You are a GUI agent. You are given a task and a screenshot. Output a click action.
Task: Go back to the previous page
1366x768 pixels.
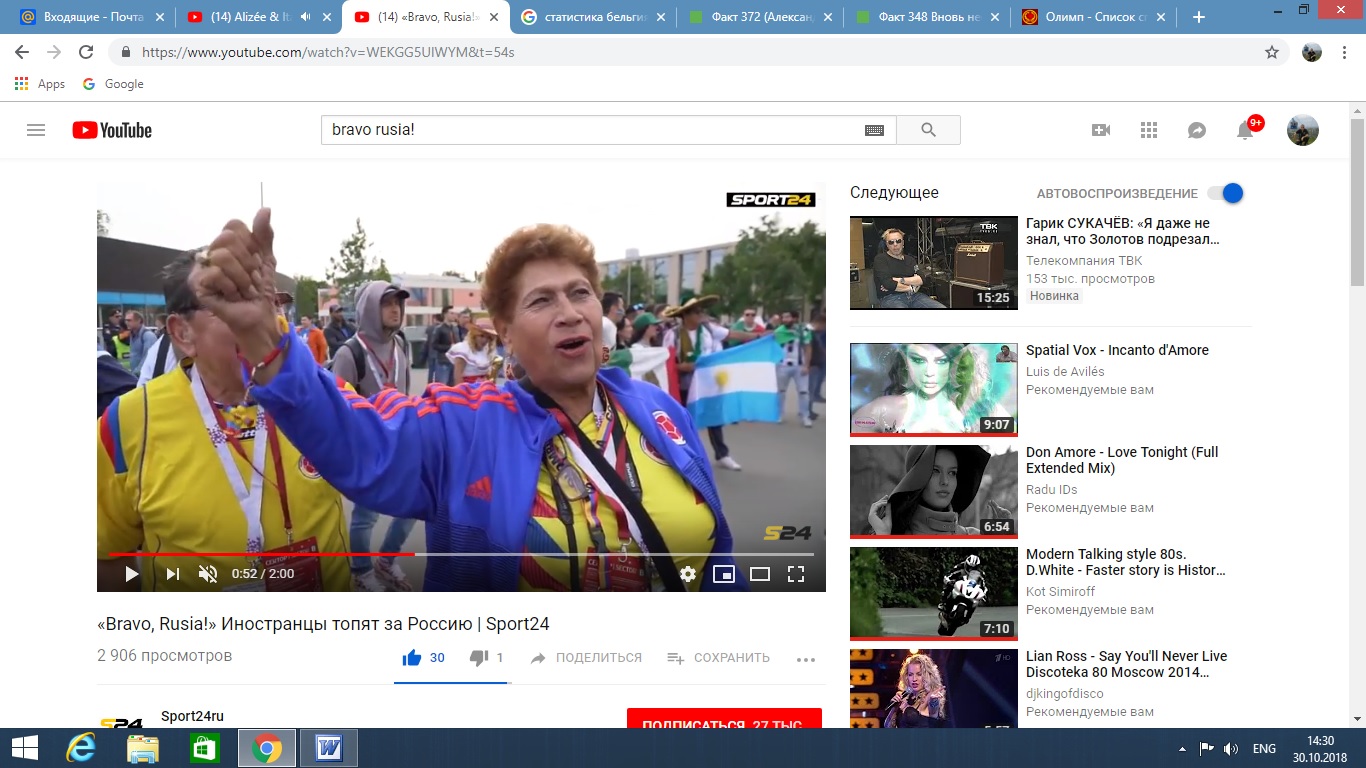click(x=22, y=52)
